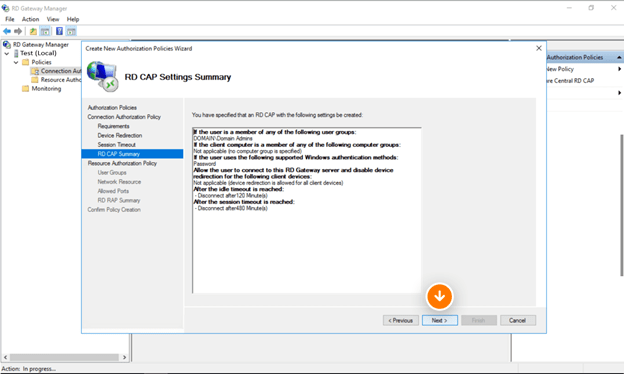Viewport: 624px width, 374px height.
Task: Select Resource Authorization Policy wizard step
Action: pyautogui.click(x=122, y=163)
